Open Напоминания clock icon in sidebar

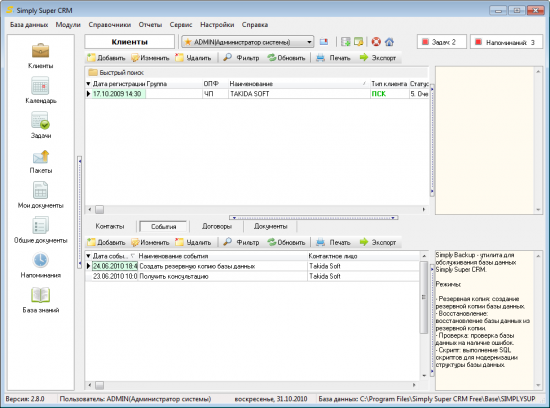pos(41,260)
